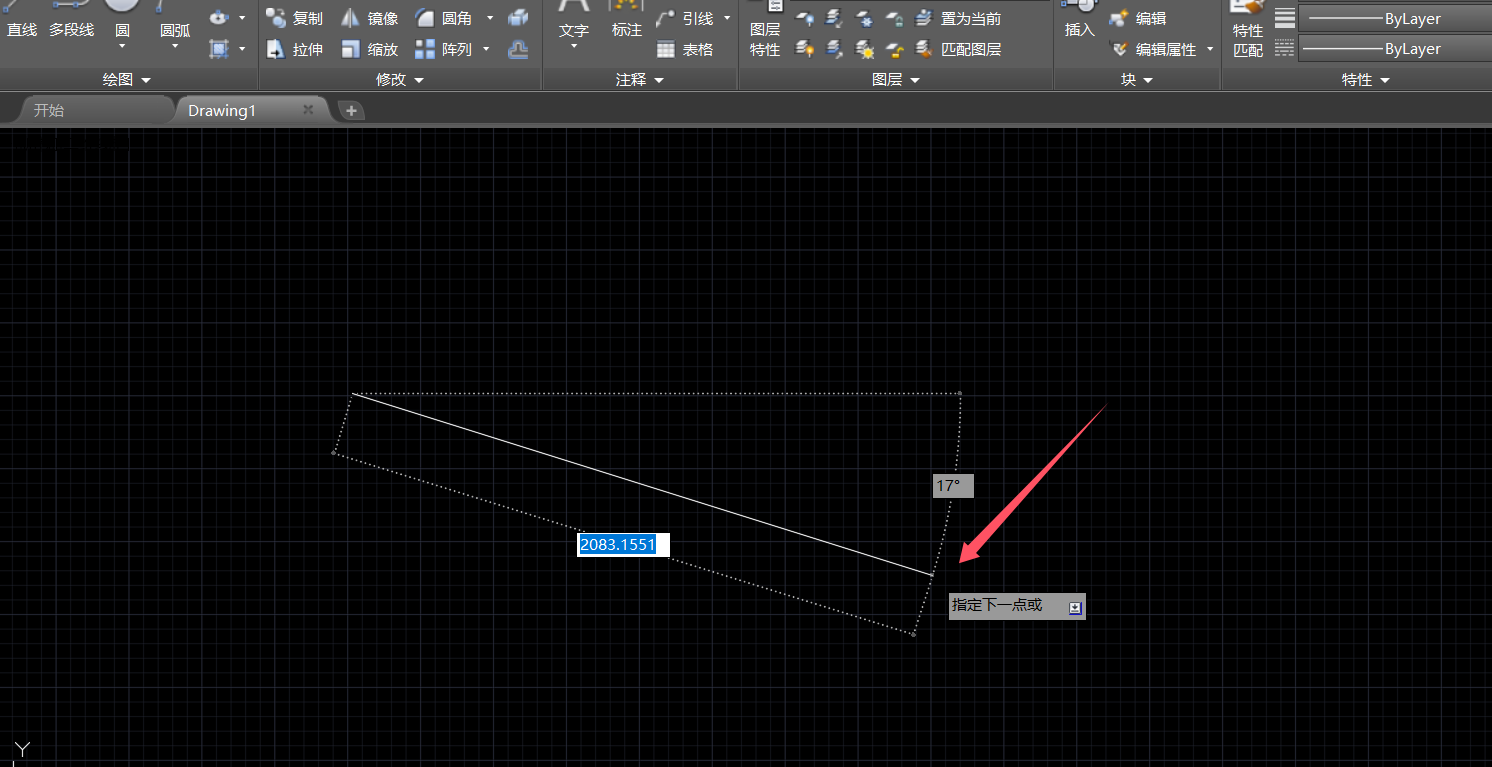1492x767 pixels.
Task: Expand the 块 panel
Action: click(1137, 80)
